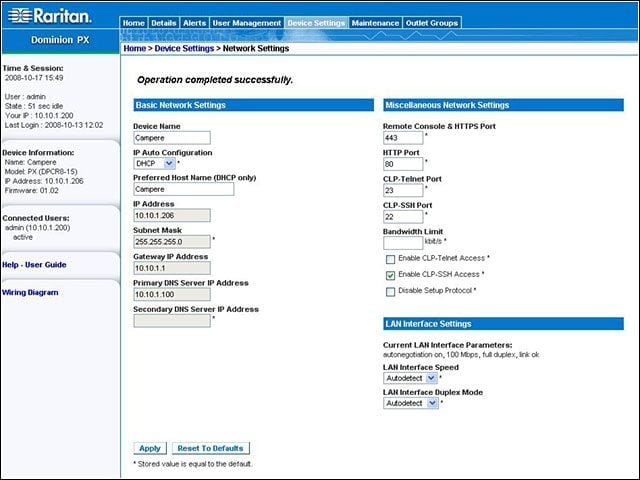
Task: Click the 'Firmware: 01.02' text
Action: pyautogui.click(x=31, y=191)
